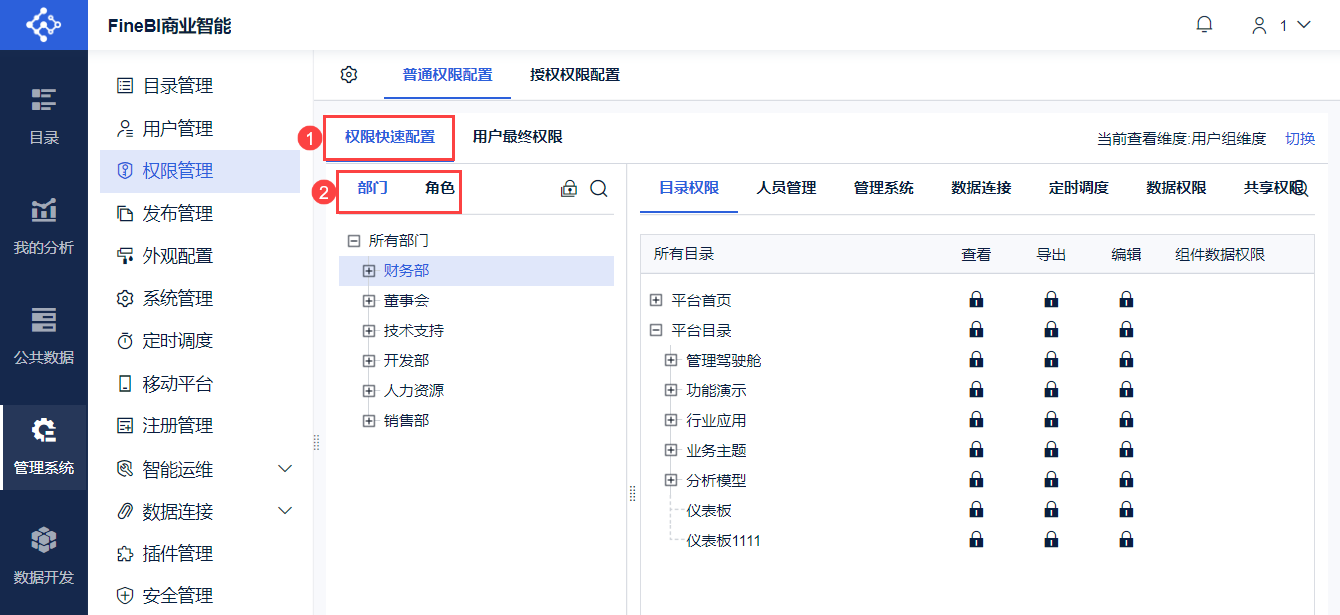This screenshot has width=1340, height=615.
Task: Open 用户管理 in the management menu
Action: 177,129
